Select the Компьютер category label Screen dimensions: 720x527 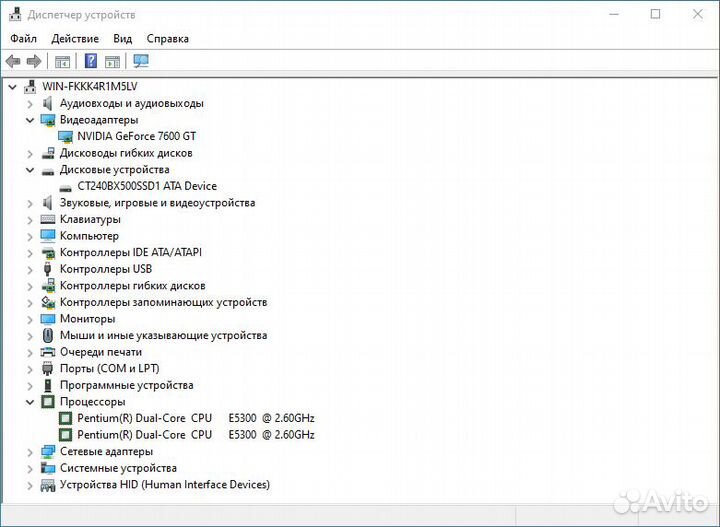coord(89,236)
